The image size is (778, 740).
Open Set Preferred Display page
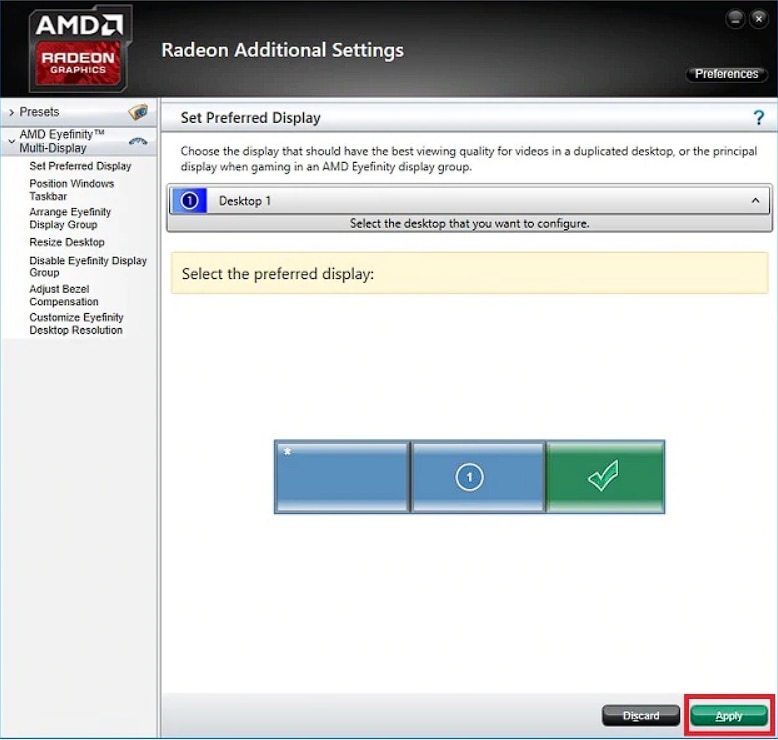pos(80,166)
